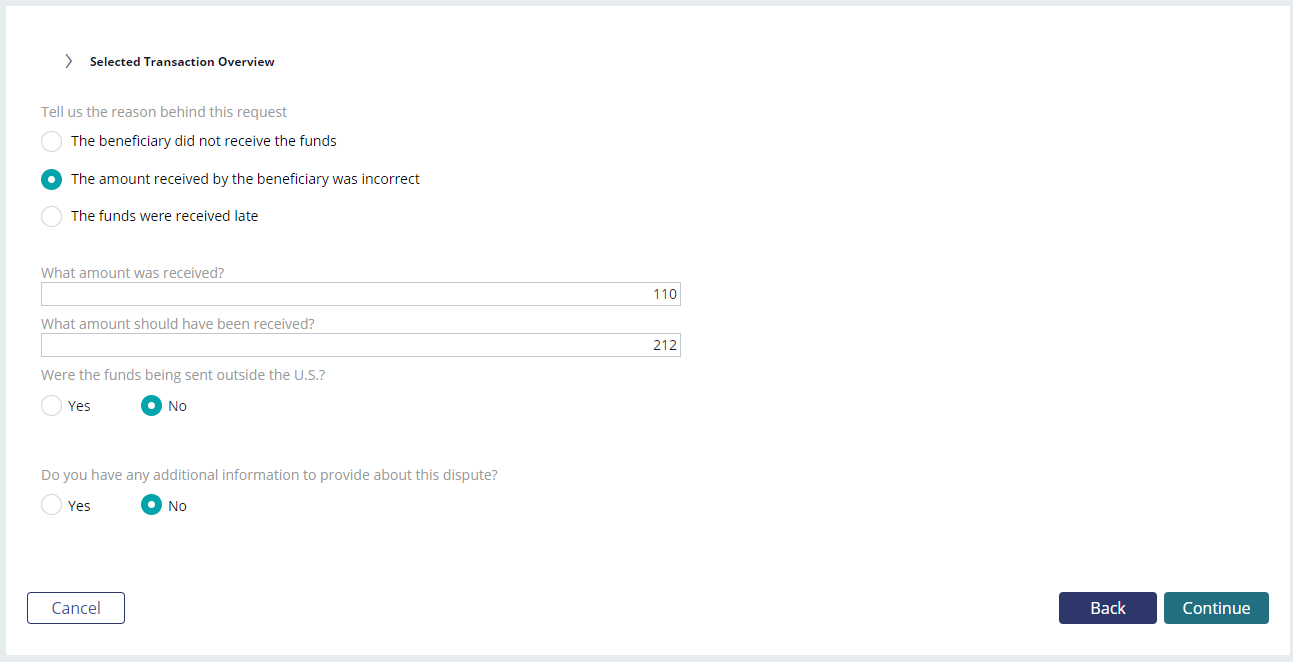This screenshot has height=662, width=1293.
Task: Expand the Selected Transaction Overview chevron
Action: click(x=68, y=61)
